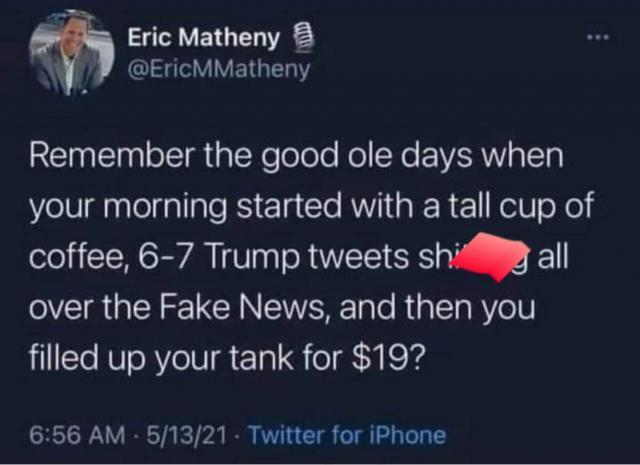Click the 5/13/21 date

186,435
